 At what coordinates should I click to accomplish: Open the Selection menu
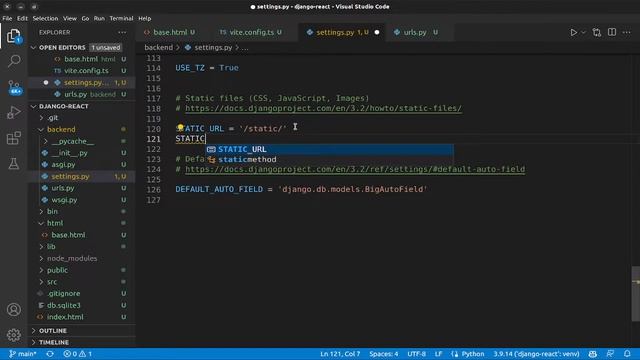(45, 18)
